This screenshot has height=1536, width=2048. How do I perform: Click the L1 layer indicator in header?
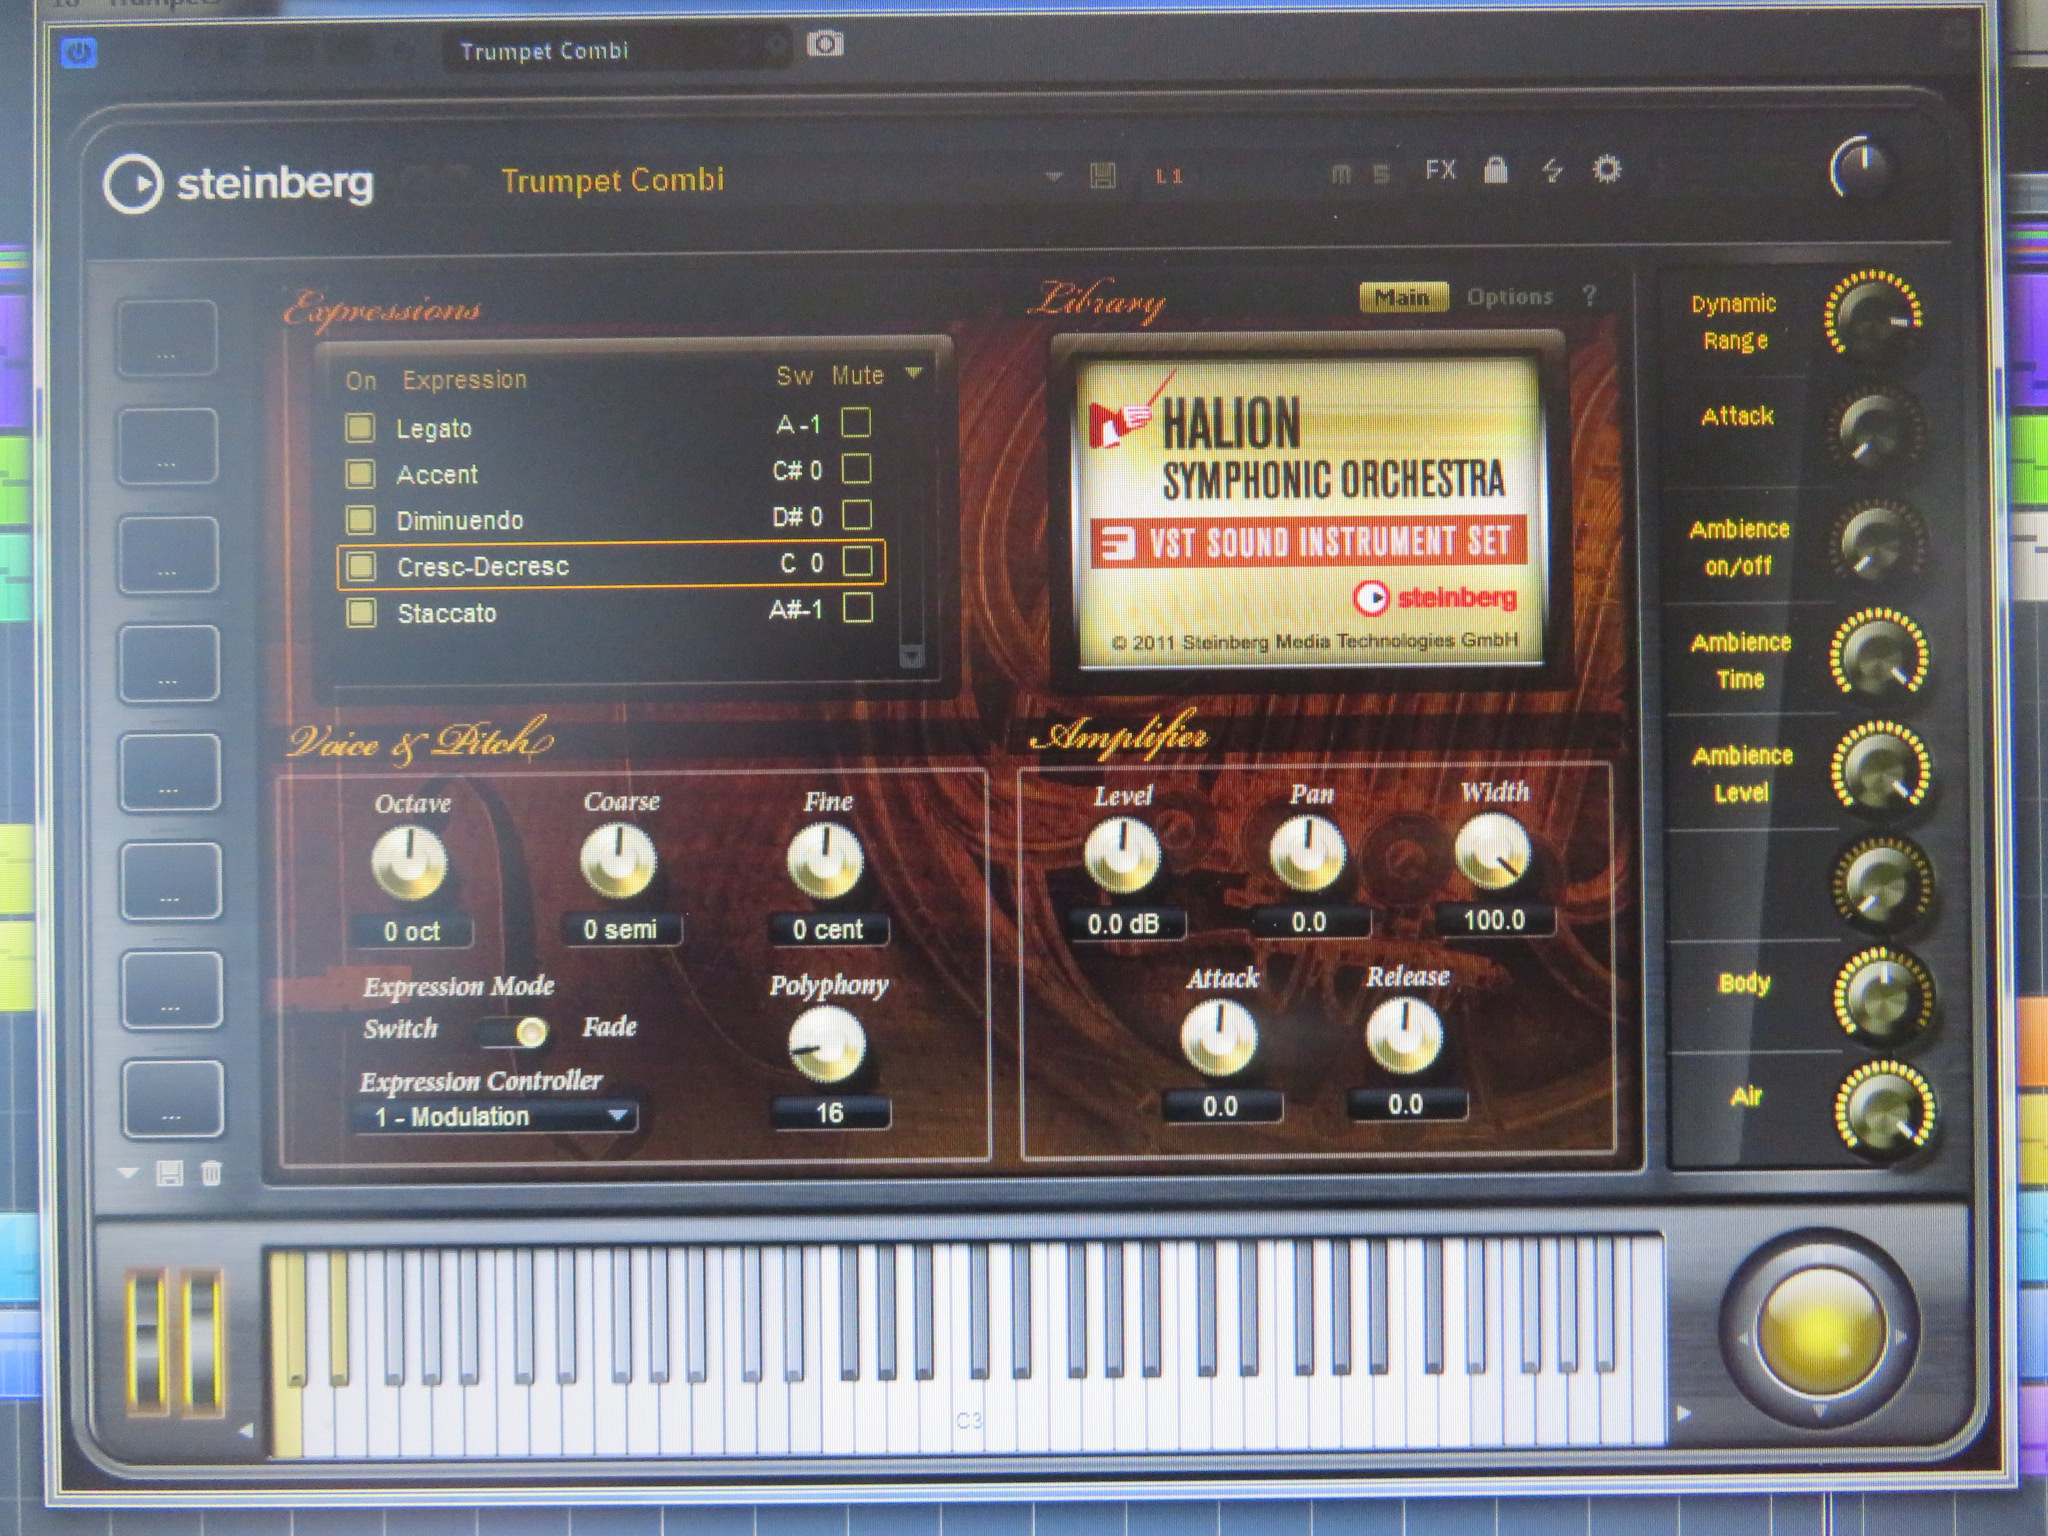(1169, 176)
